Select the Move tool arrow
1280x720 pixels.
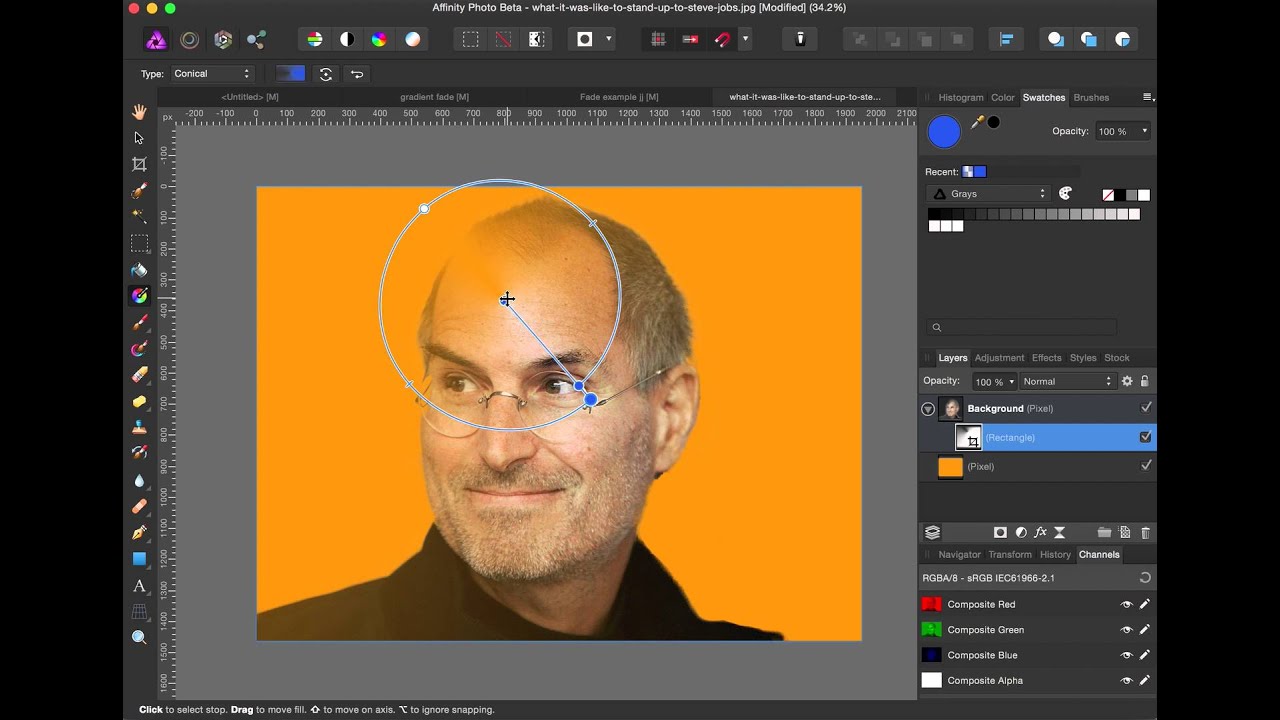tap(139, 138)
